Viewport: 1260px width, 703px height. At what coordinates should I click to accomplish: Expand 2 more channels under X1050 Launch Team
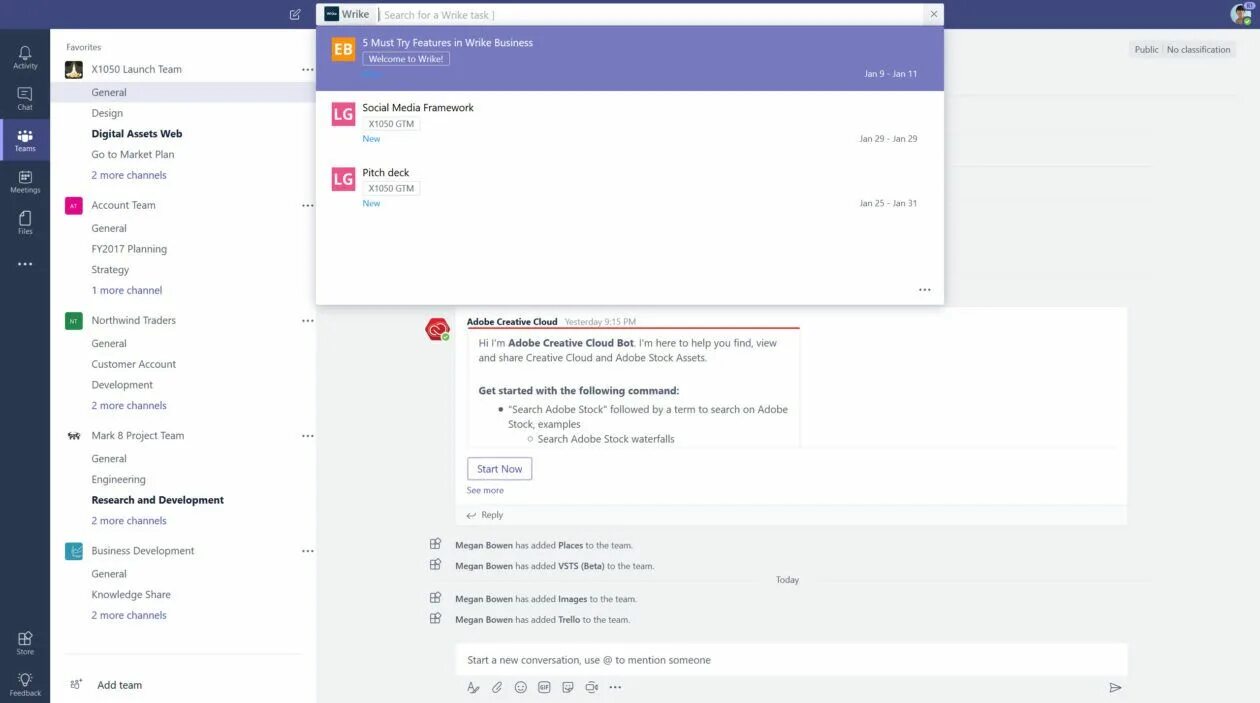click(129, 175)
